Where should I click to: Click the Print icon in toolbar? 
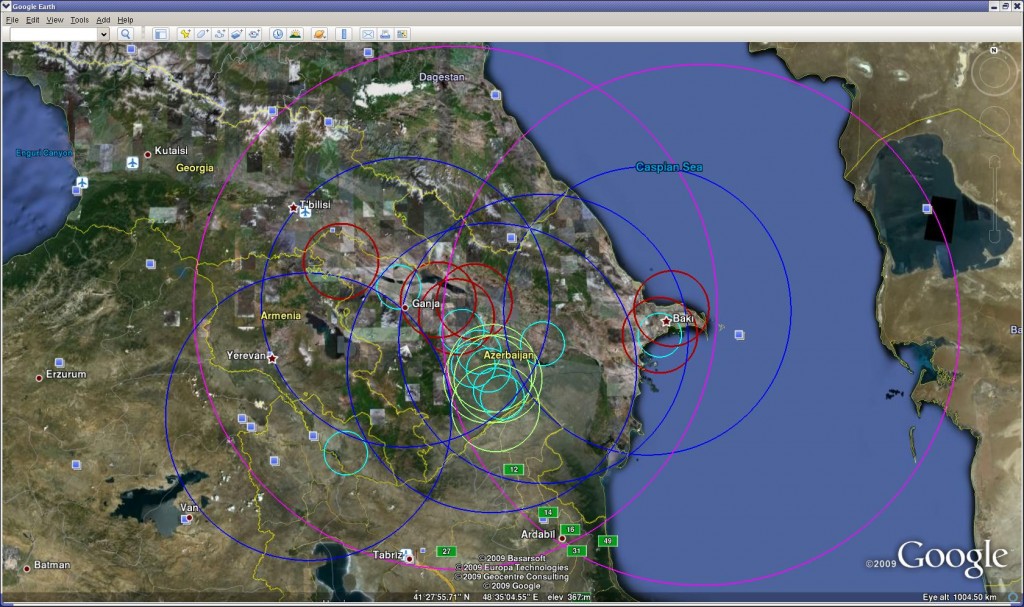pos(385,34)
